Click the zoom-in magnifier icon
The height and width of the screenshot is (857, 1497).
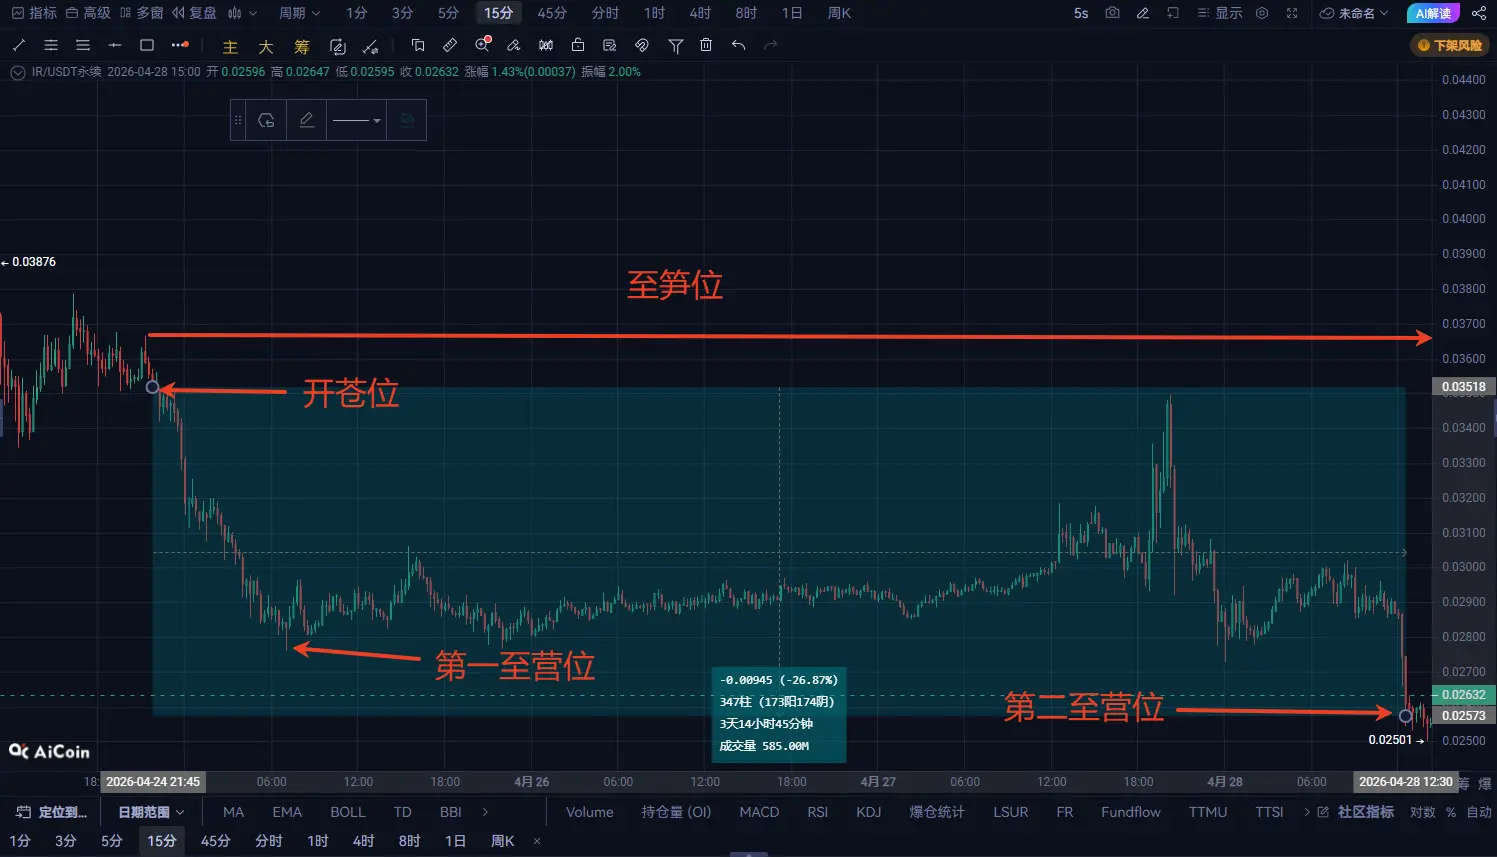[x=483, y=45]
